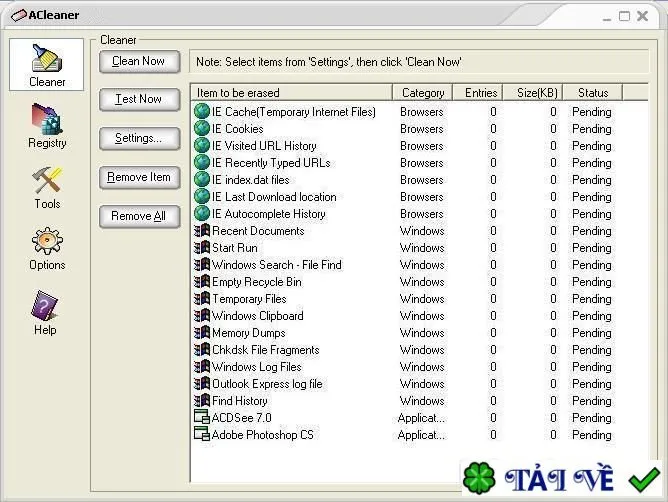Open the Registry section icon

click(47, 119)
